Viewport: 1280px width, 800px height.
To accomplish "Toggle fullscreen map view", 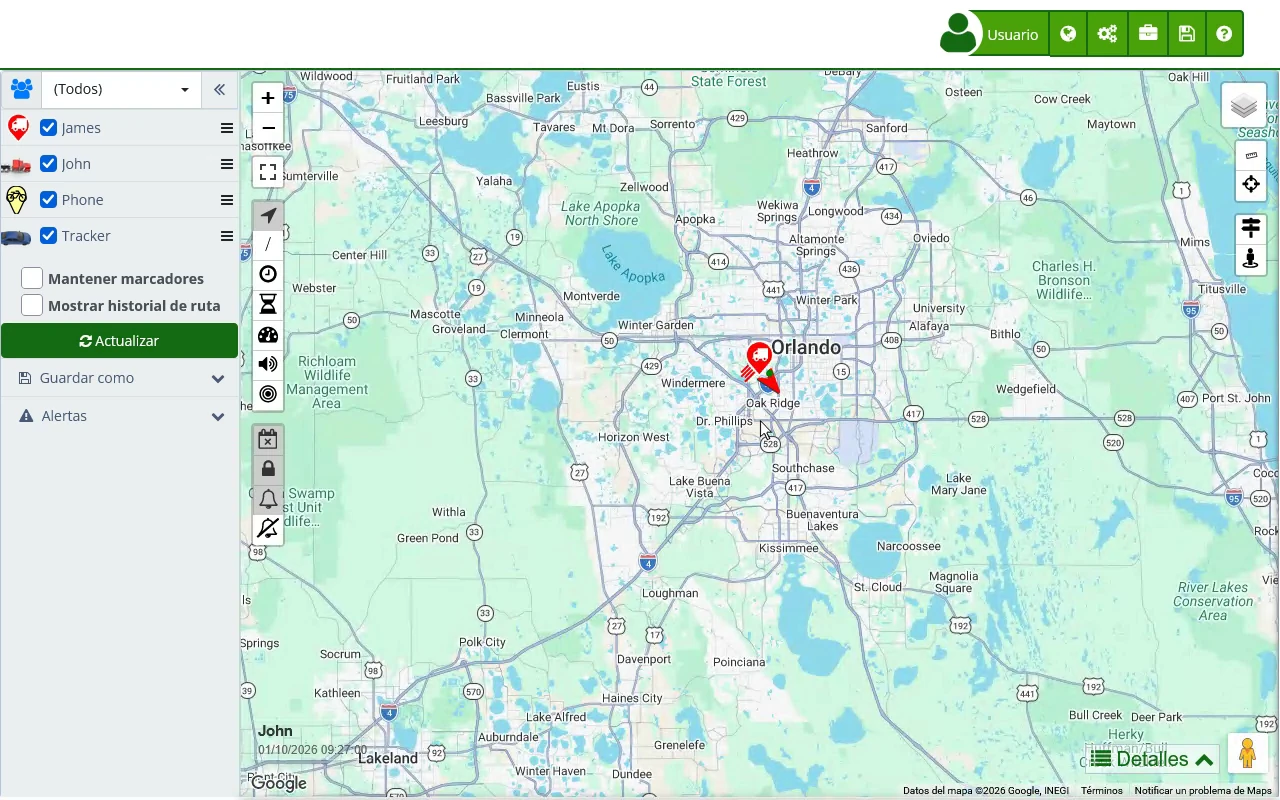I will click(x=268, y=172).
